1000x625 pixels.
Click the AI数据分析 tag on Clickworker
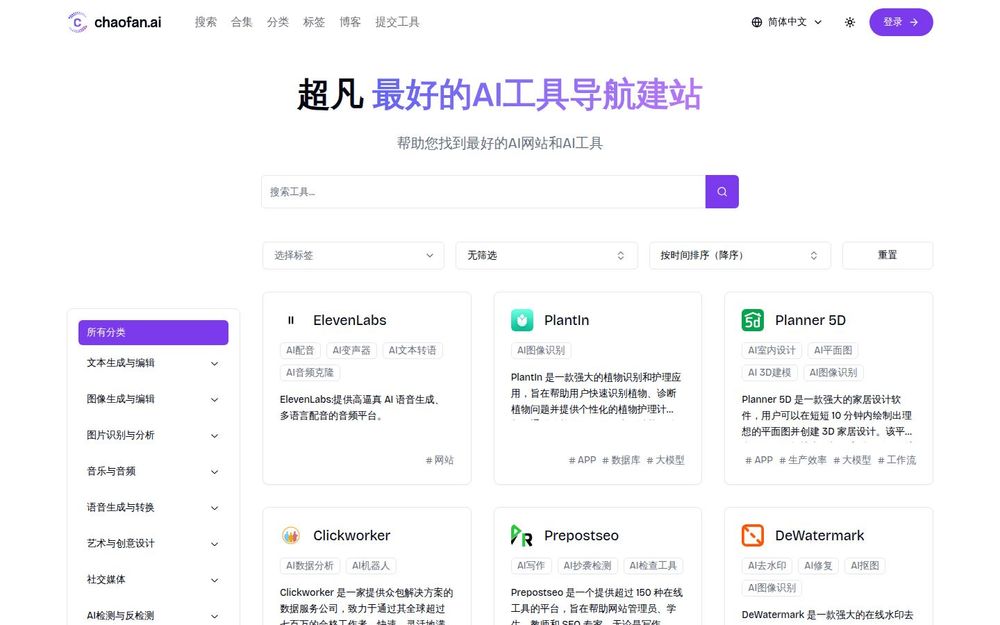310,566
